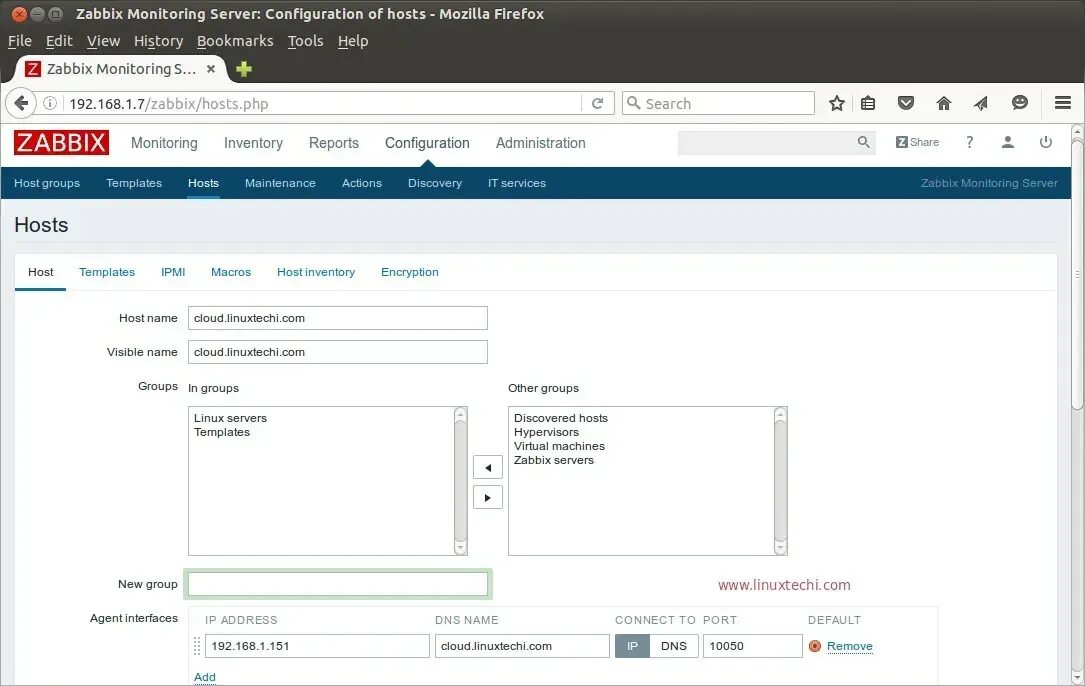Open Administration main menu
This screenshot has width=1085, height=686.
point(540,143)
